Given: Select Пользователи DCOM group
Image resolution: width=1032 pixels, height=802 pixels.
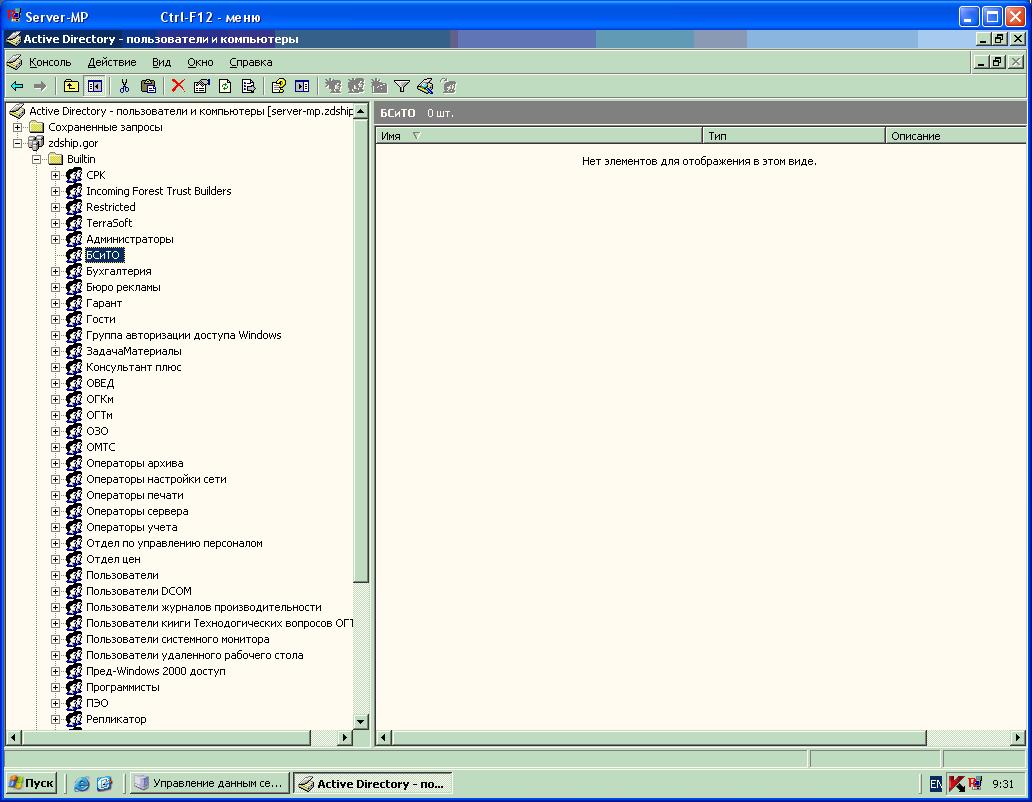Looking at the screenshot, I should [139, 591].
